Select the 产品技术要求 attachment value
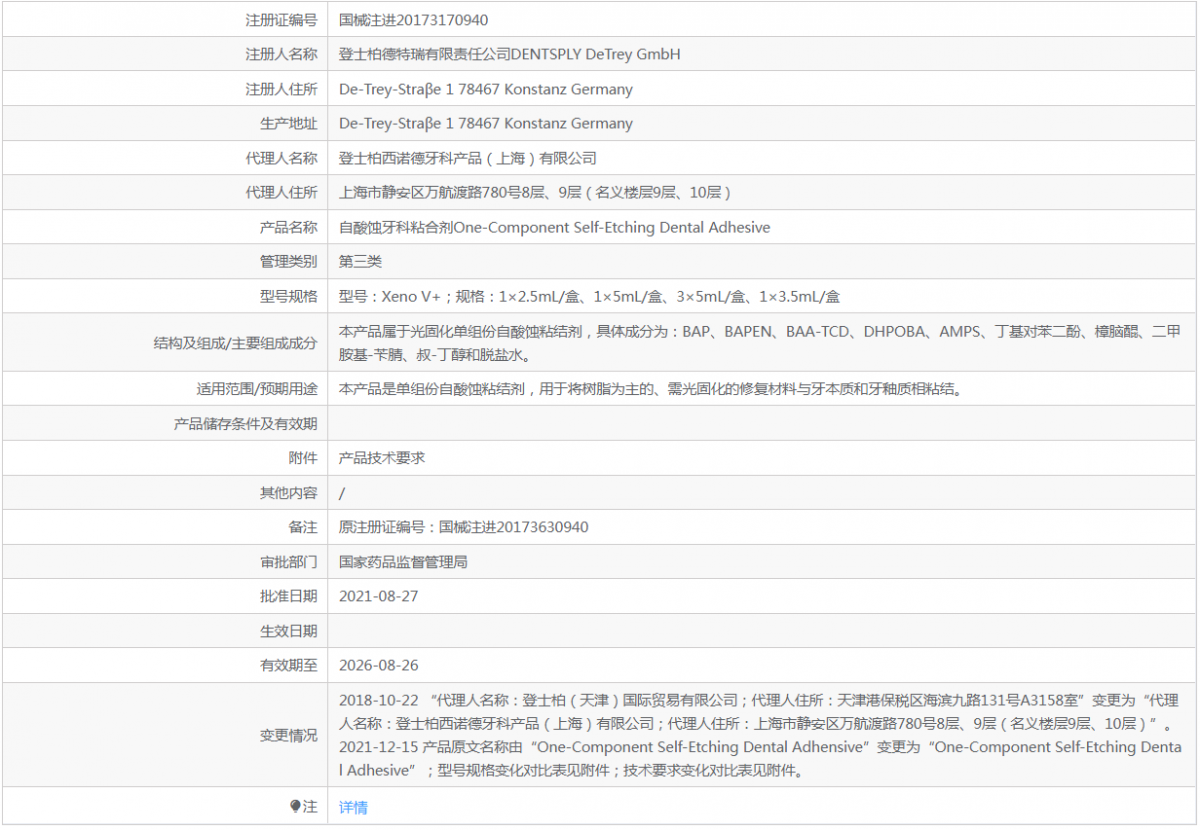This screenshot has width=1200, height=830. coord(382,458)
